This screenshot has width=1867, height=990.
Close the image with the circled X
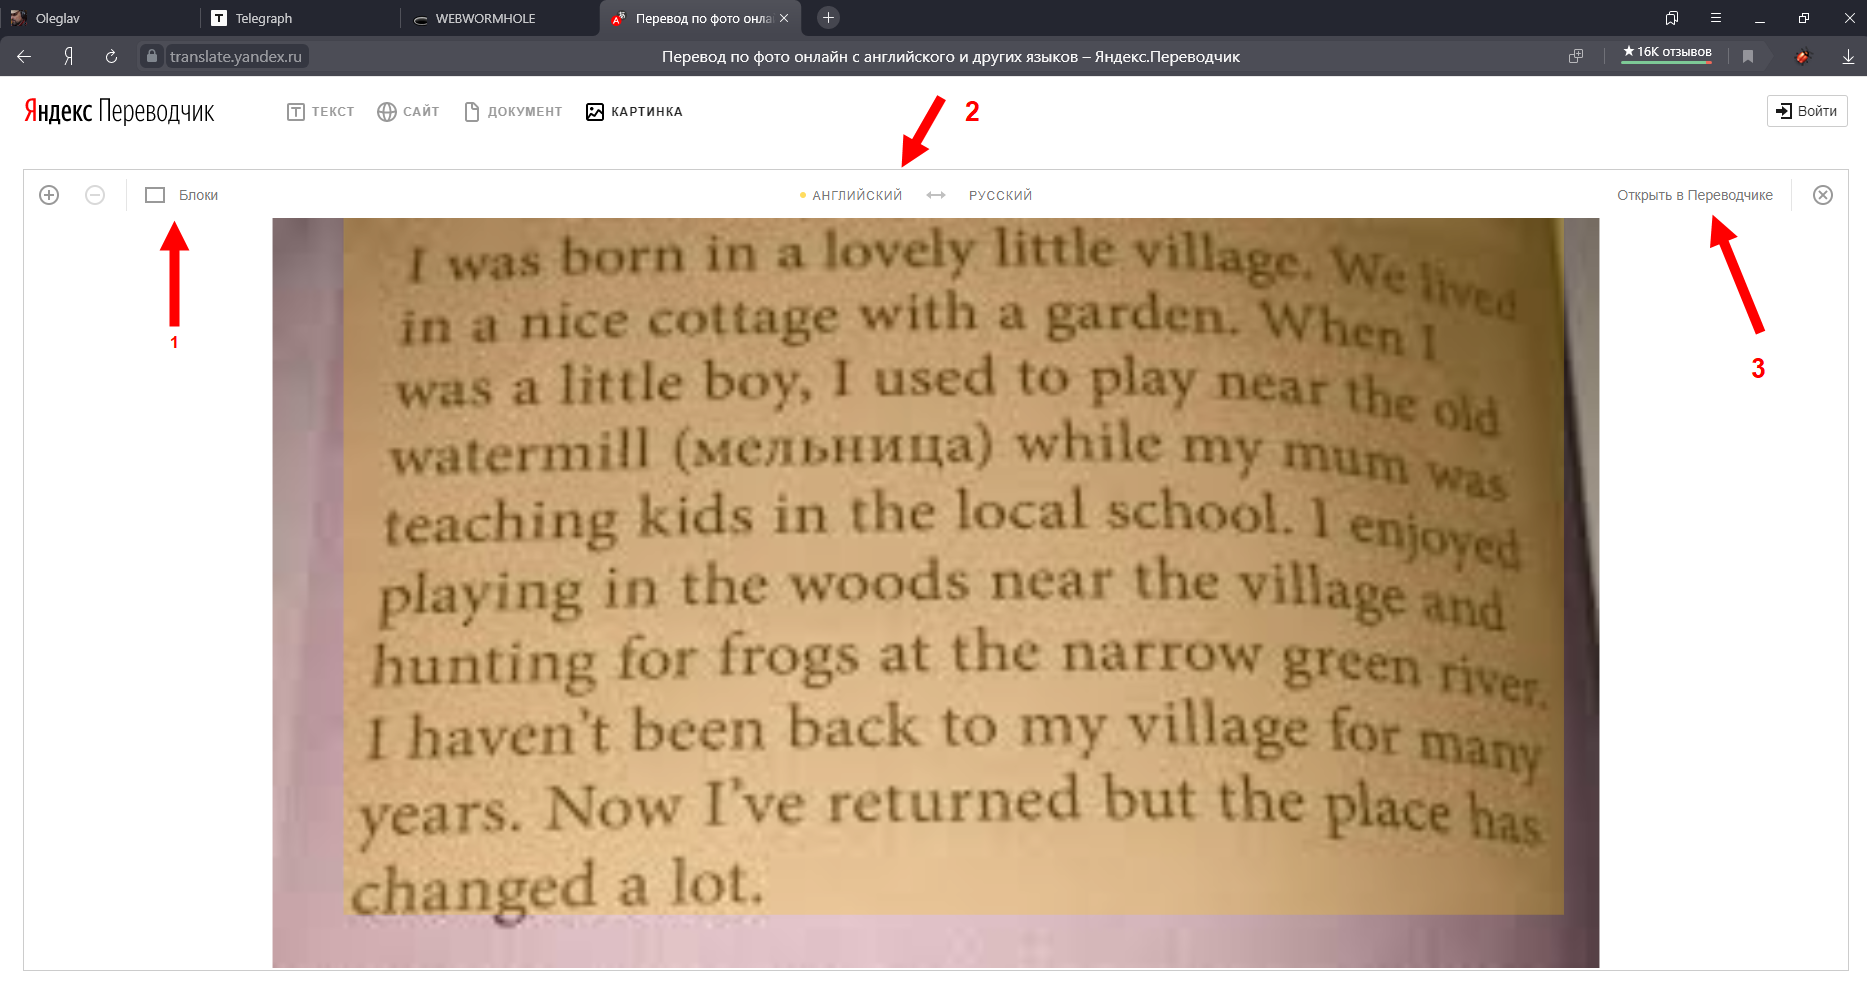1823,195
